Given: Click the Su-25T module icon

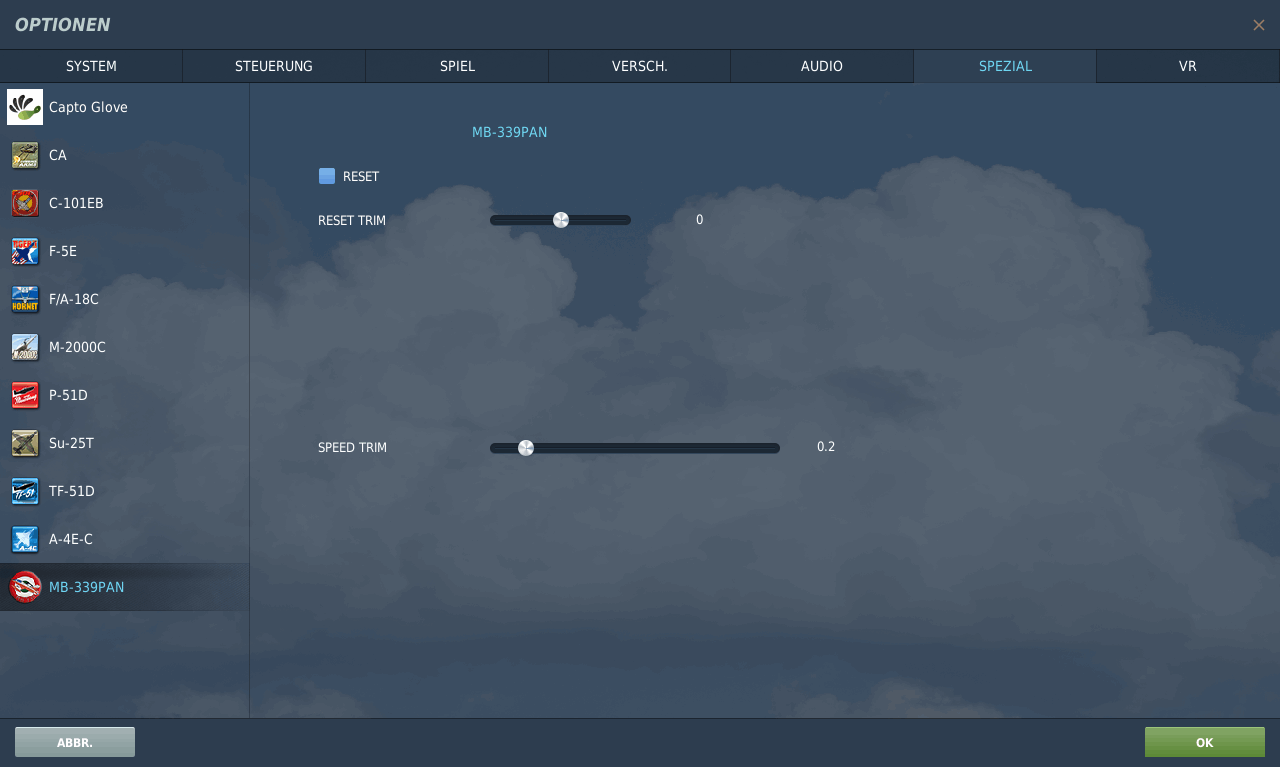Looking at the screenshot, I should click(25, 443).
